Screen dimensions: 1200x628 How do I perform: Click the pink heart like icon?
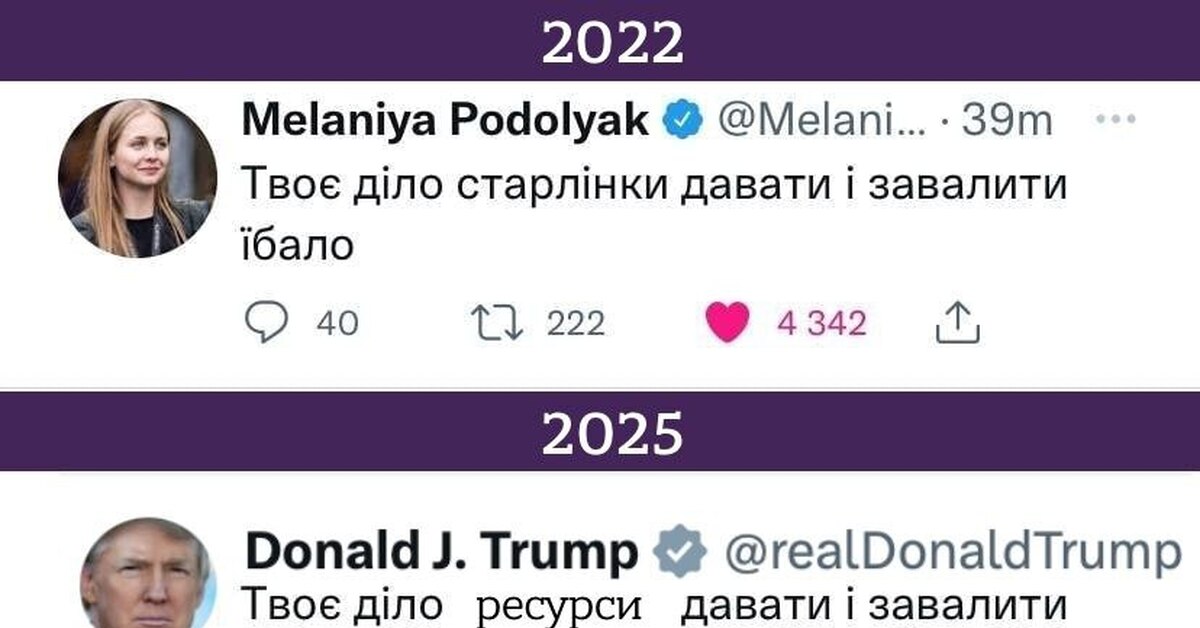727,322
